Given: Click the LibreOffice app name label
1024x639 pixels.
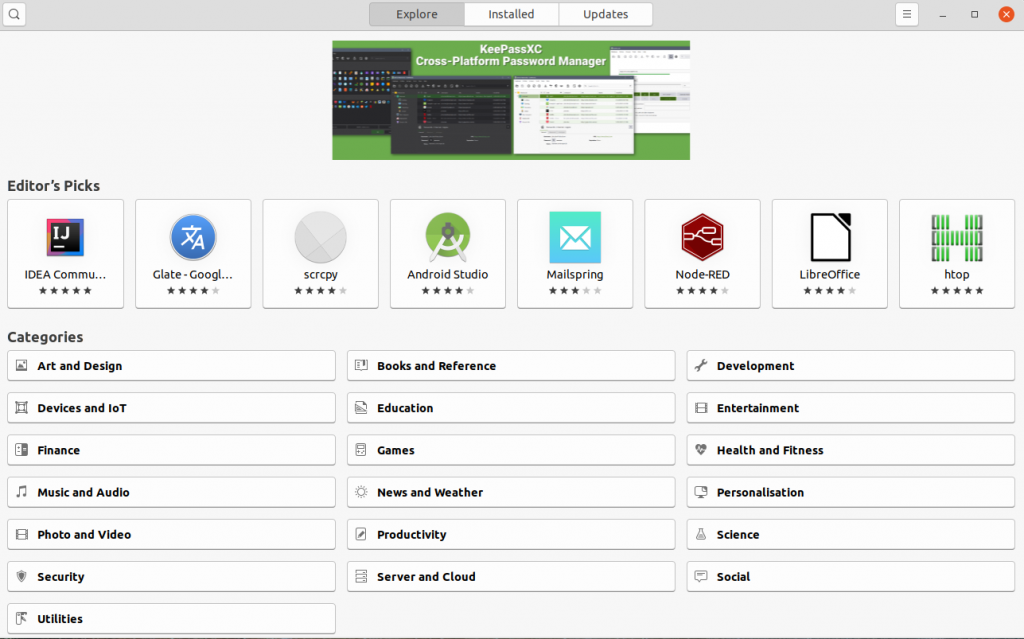Looking at the screenshot, I should click(829, 274).
